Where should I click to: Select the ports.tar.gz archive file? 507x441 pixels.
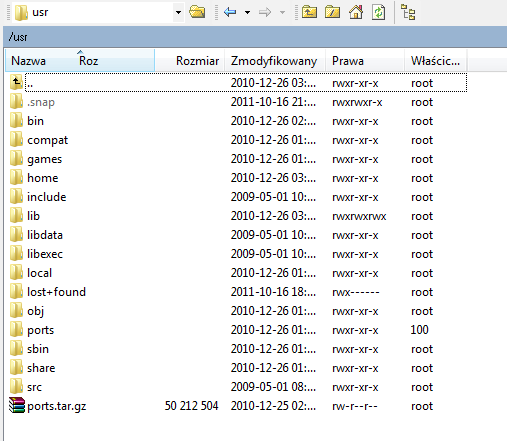pos(57,406)
